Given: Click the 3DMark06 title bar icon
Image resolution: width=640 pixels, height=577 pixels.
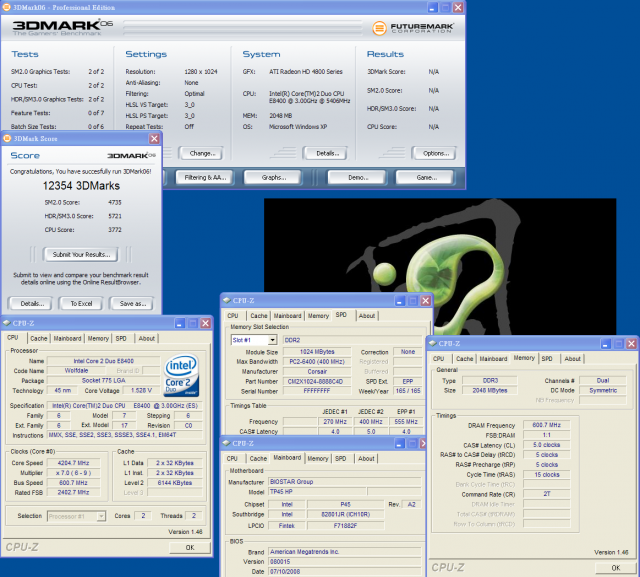Looking at the screenshot, I should (x=7, y=7).
